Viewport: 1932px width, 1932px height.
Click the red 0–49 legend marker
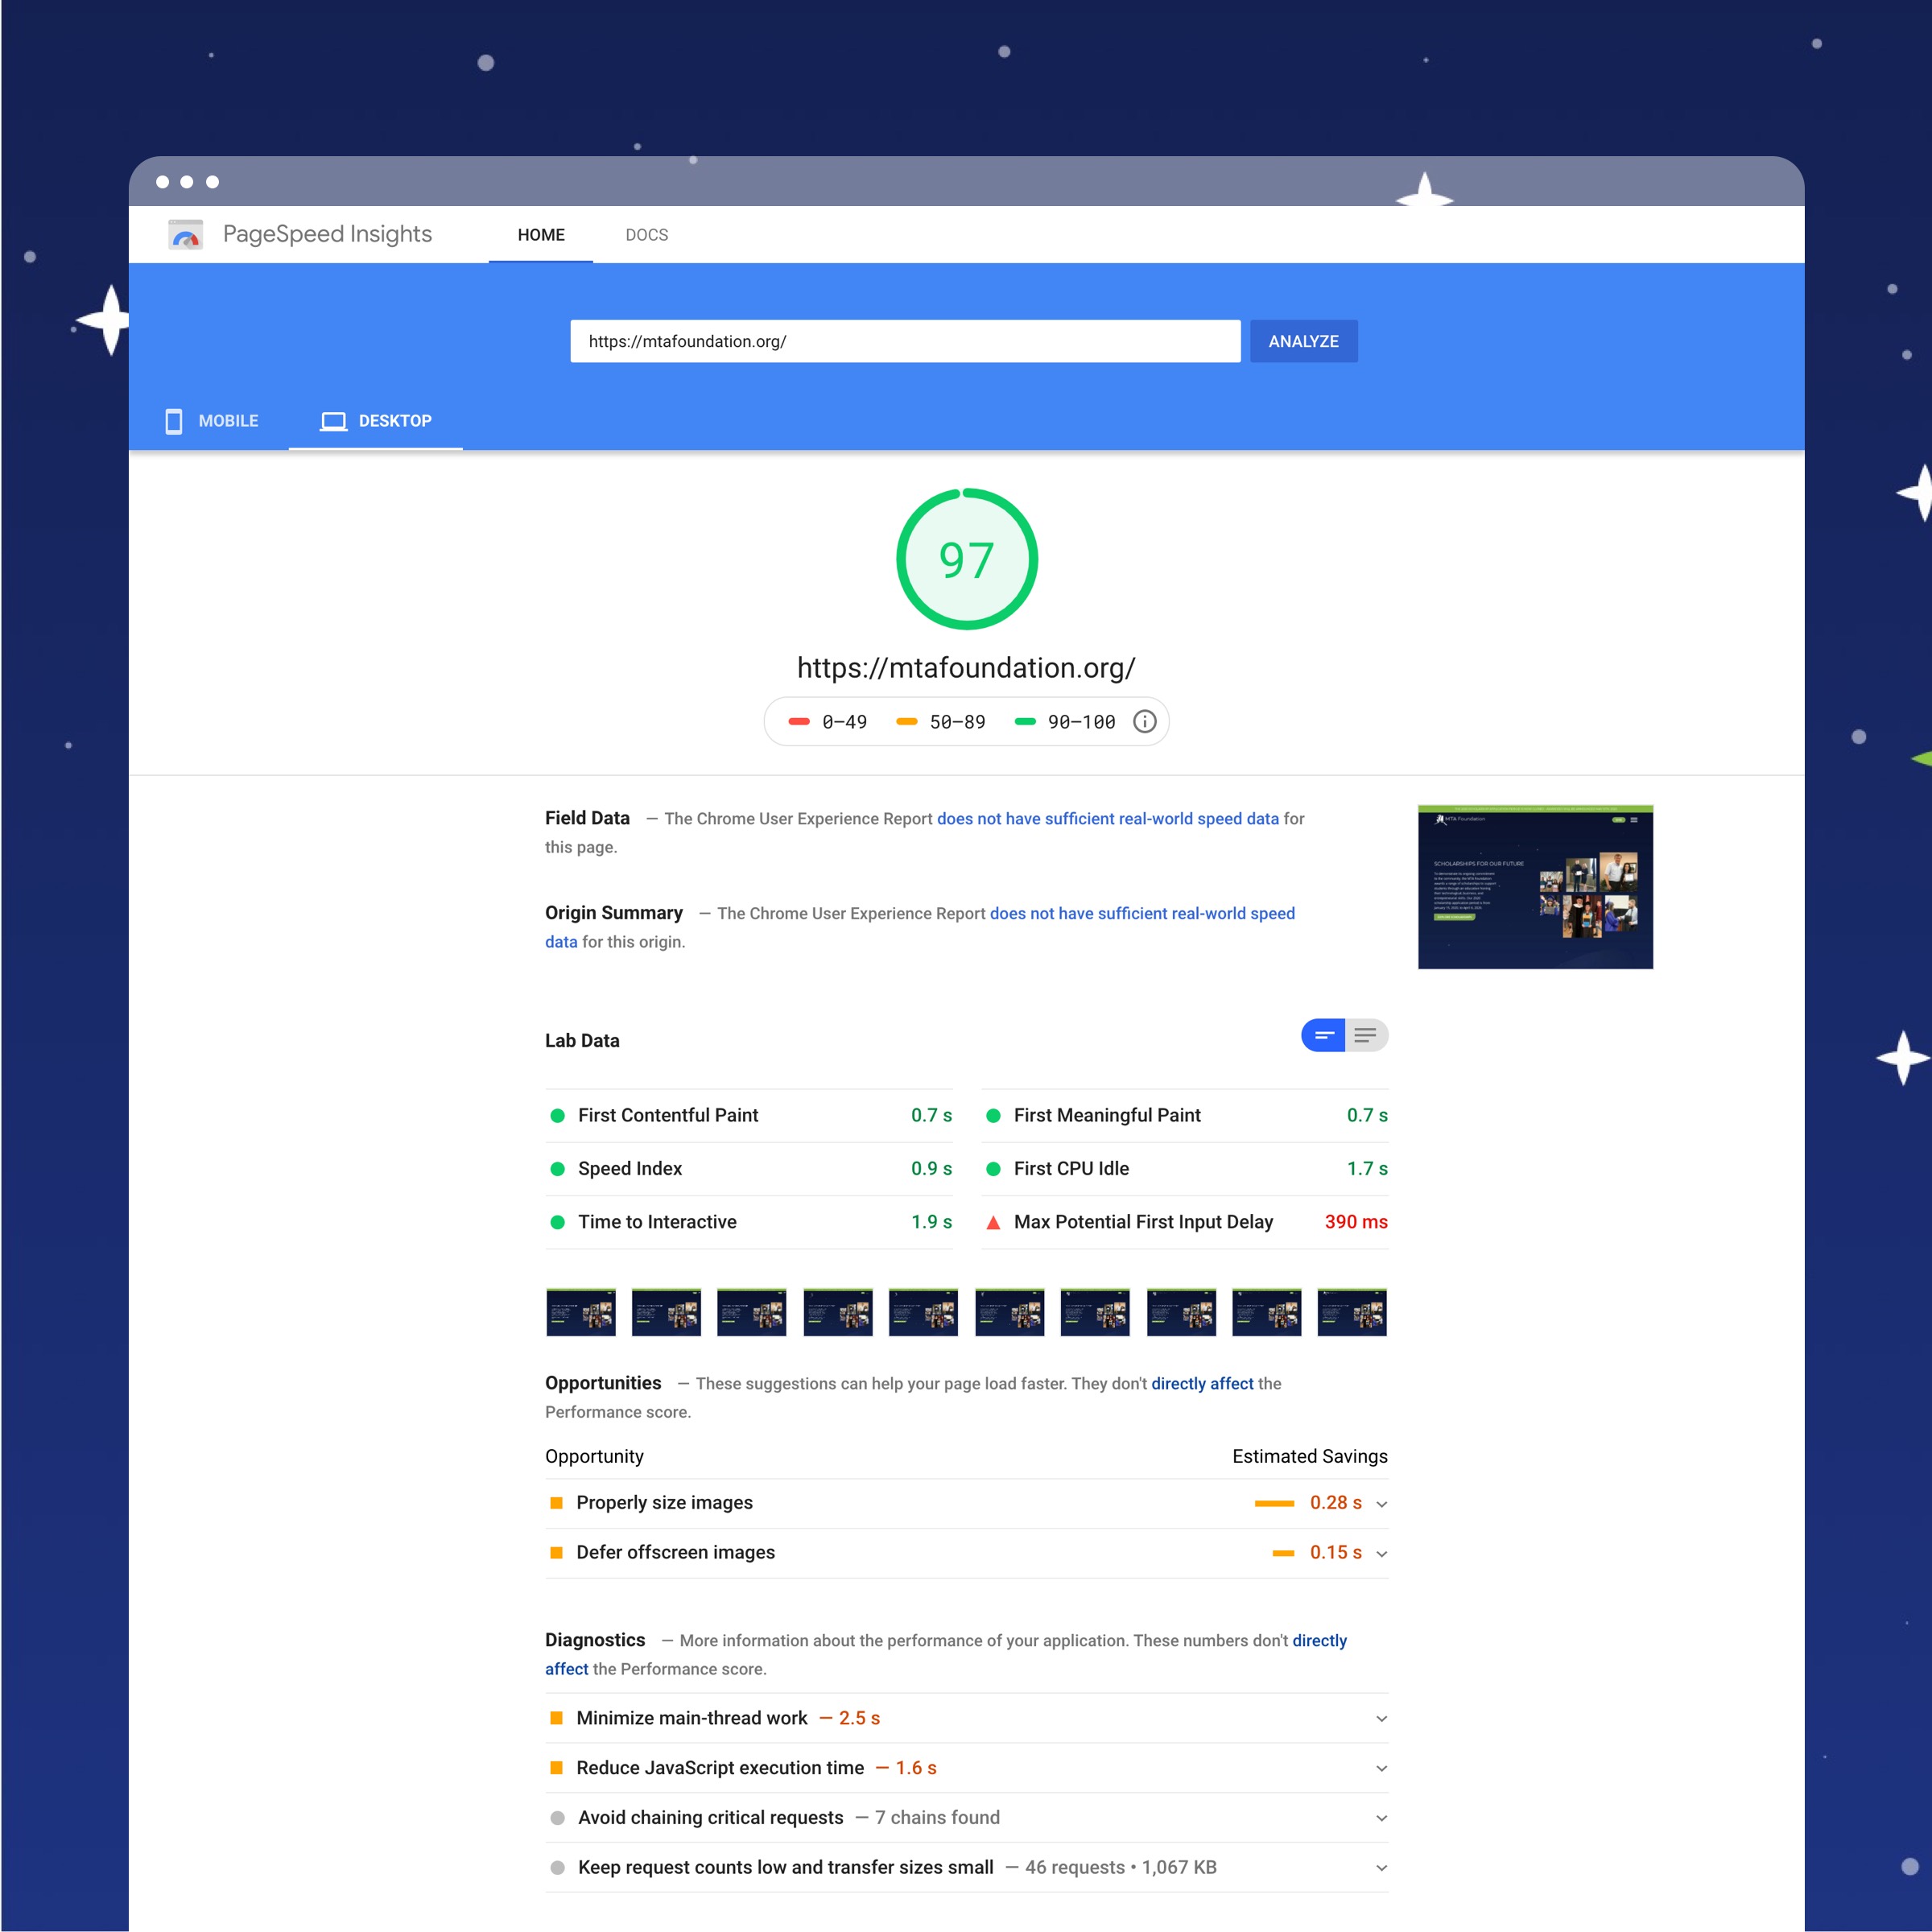[x=799, y=722]
